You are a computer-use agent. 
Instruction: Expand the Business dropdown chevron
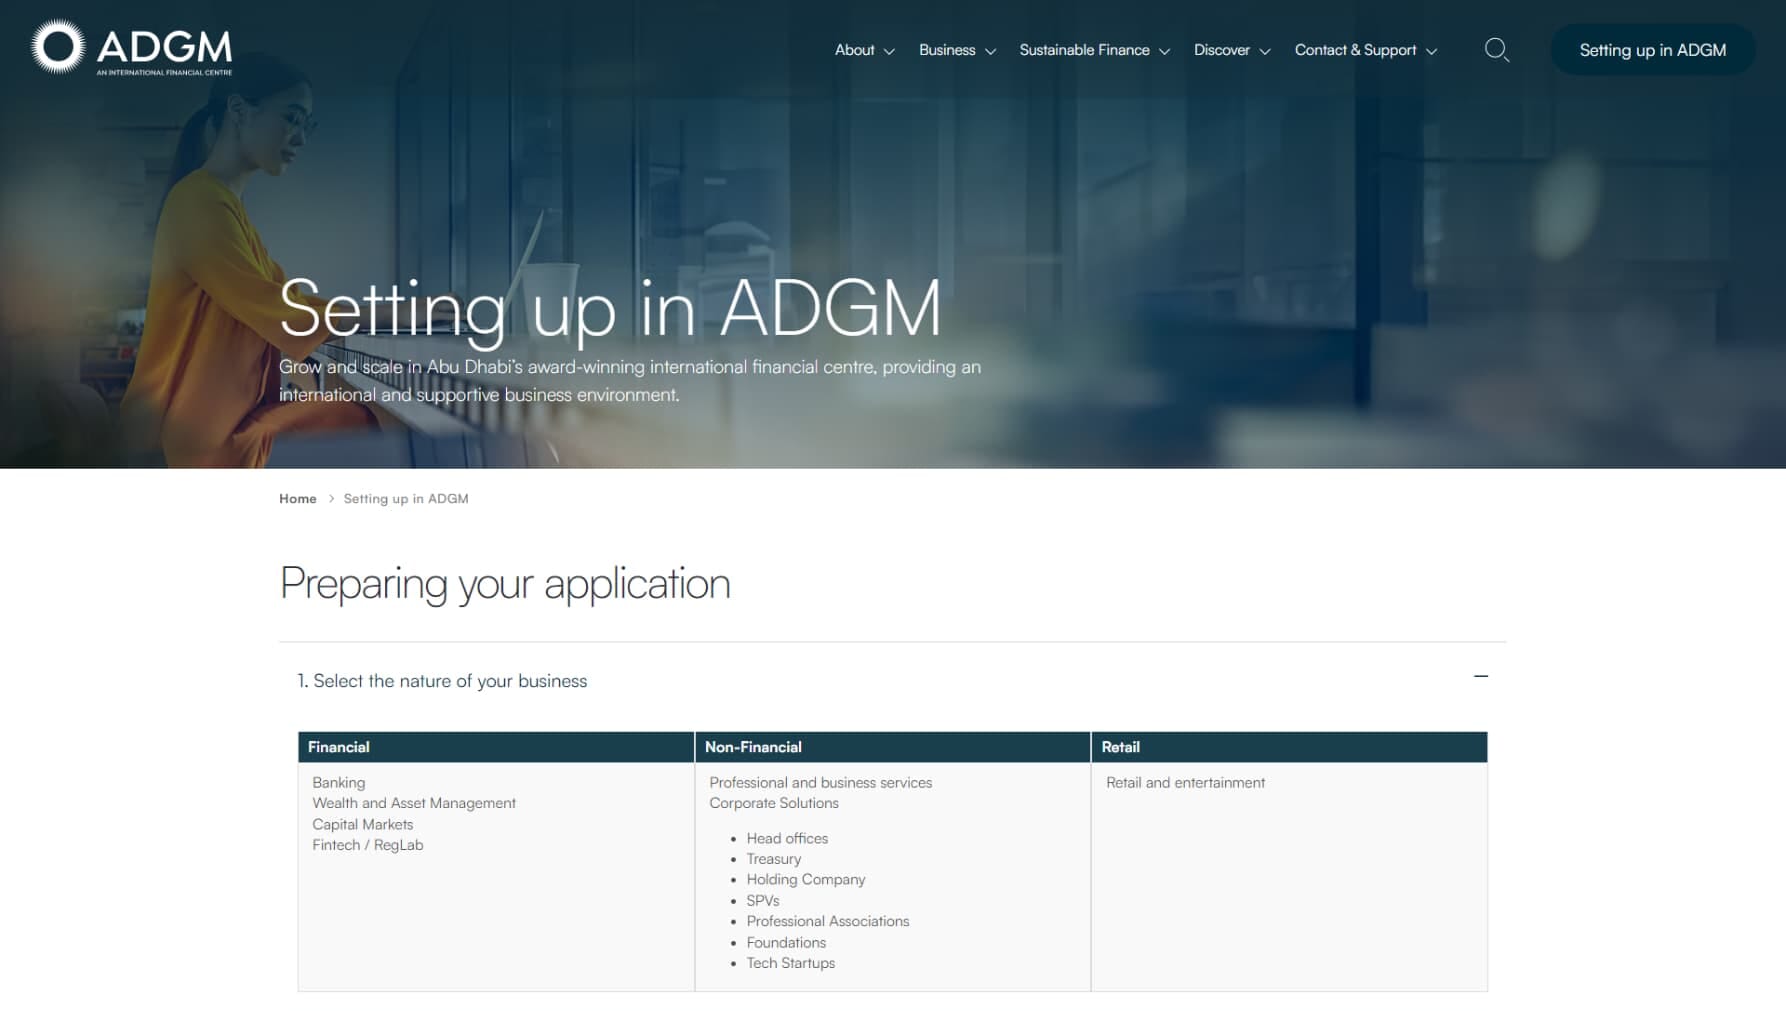[990, 51]
